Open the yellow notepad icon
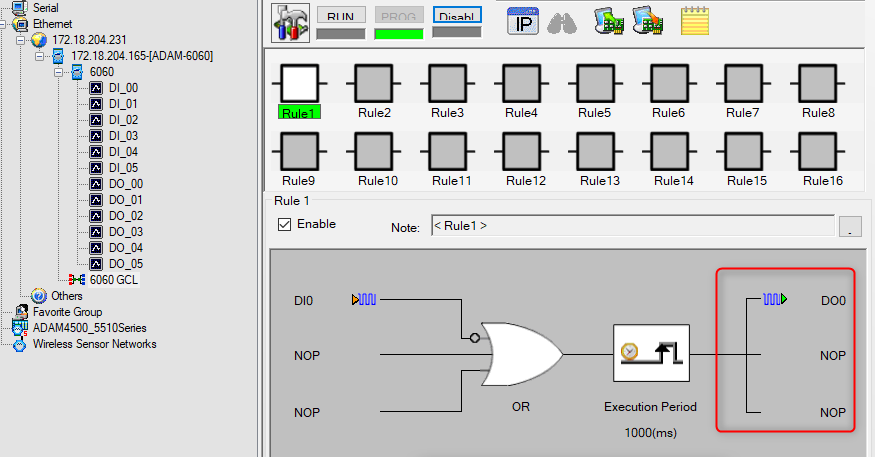Image resolution: width=875 pixels, height=457 pixels. click(695, 22)
